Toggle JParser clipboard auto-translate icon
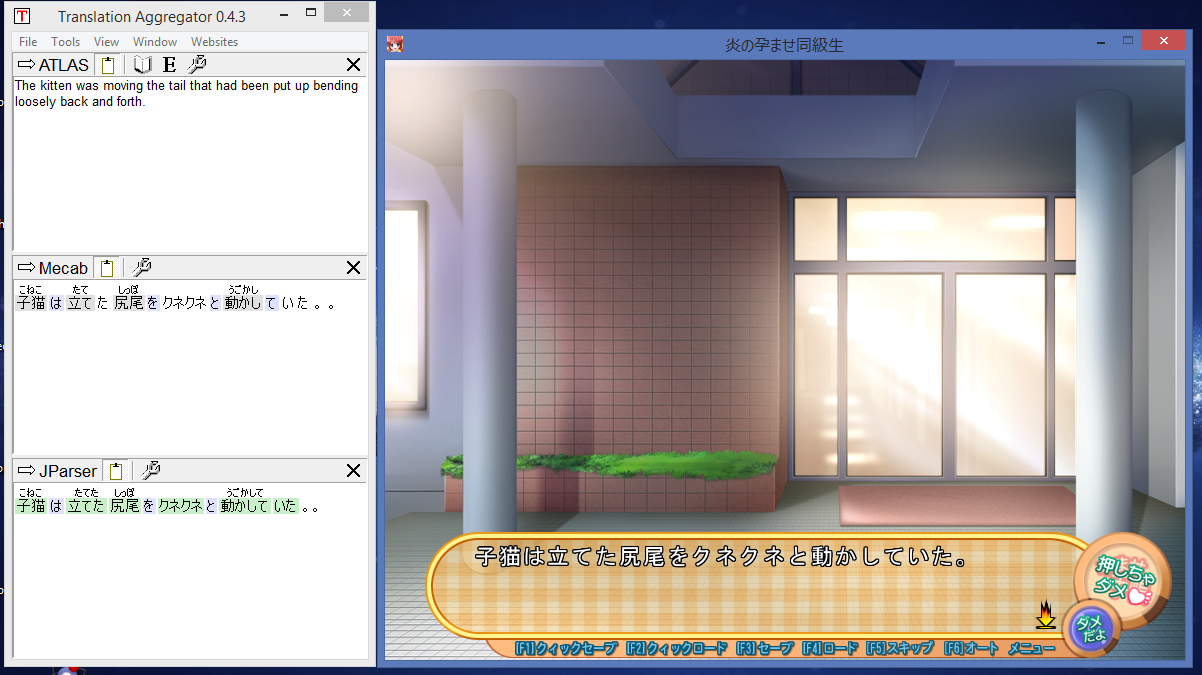1202x675 pixels. click(116, 471)
